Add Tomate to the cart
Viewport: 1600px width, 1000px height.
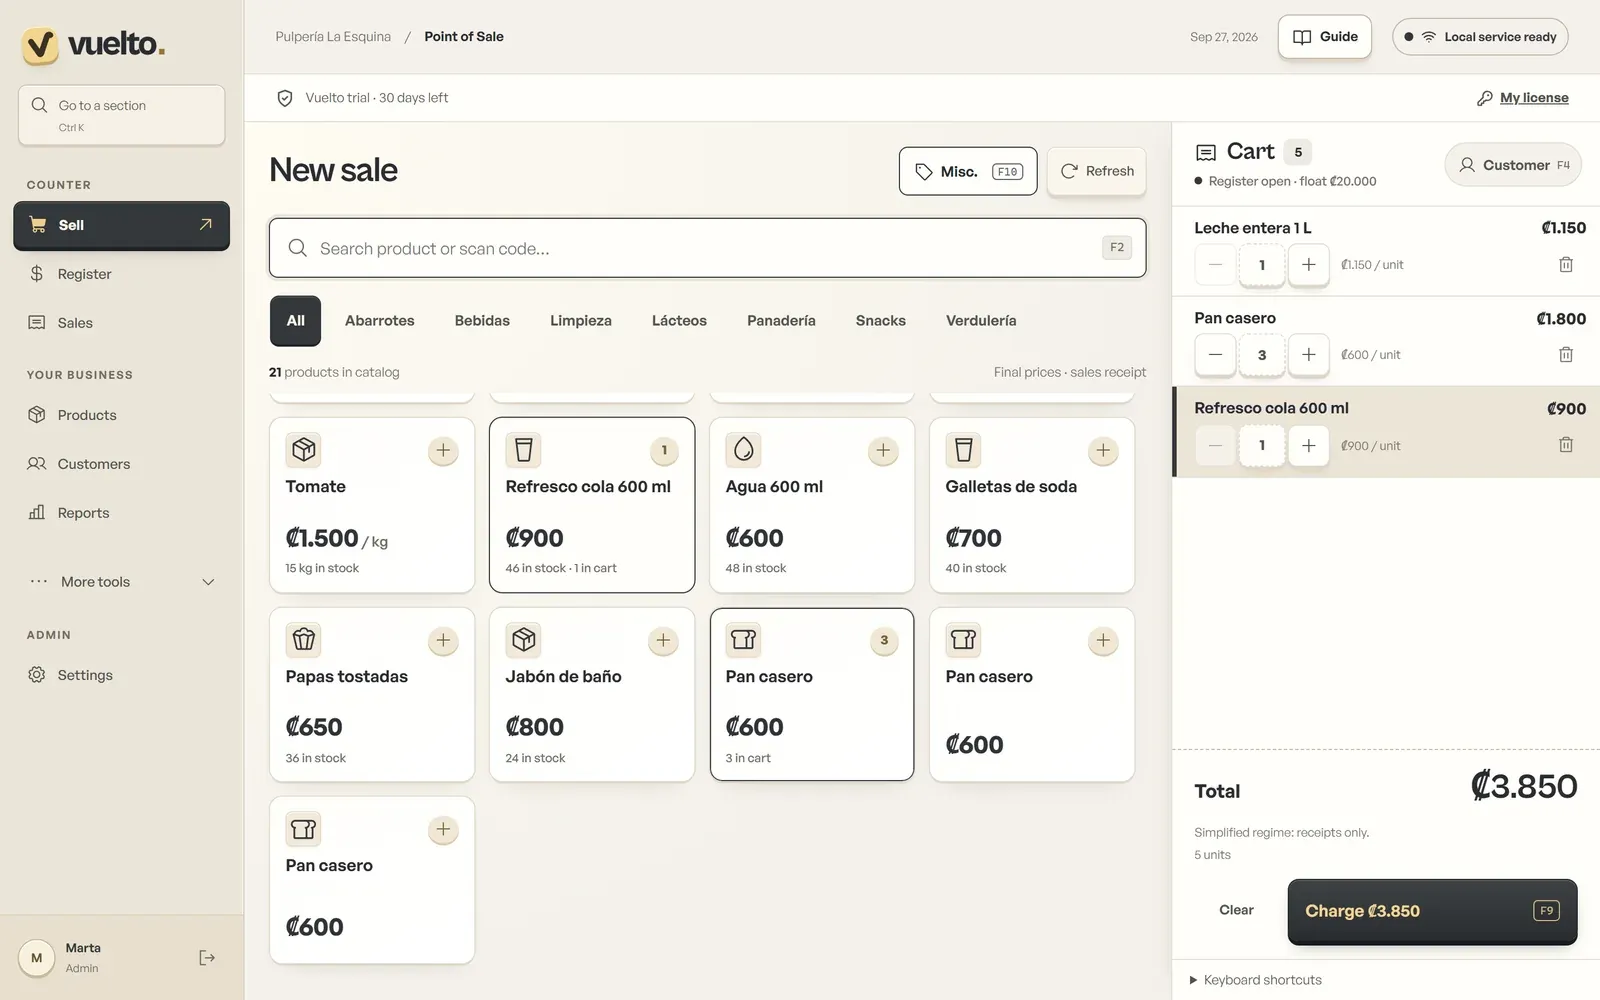[x=443, y=451]
